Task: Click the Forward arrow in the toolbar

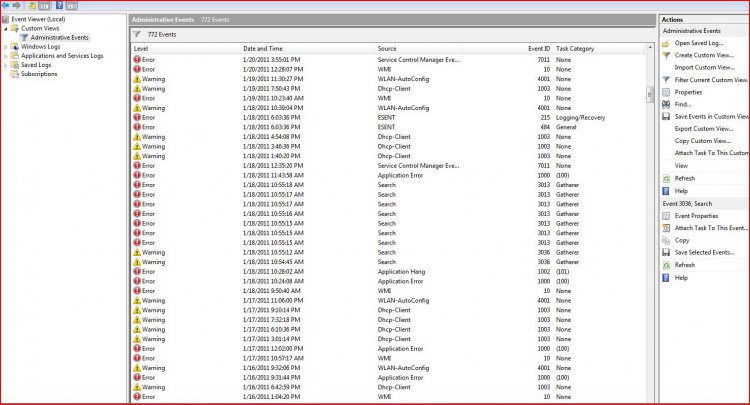Action: [17, 5]
